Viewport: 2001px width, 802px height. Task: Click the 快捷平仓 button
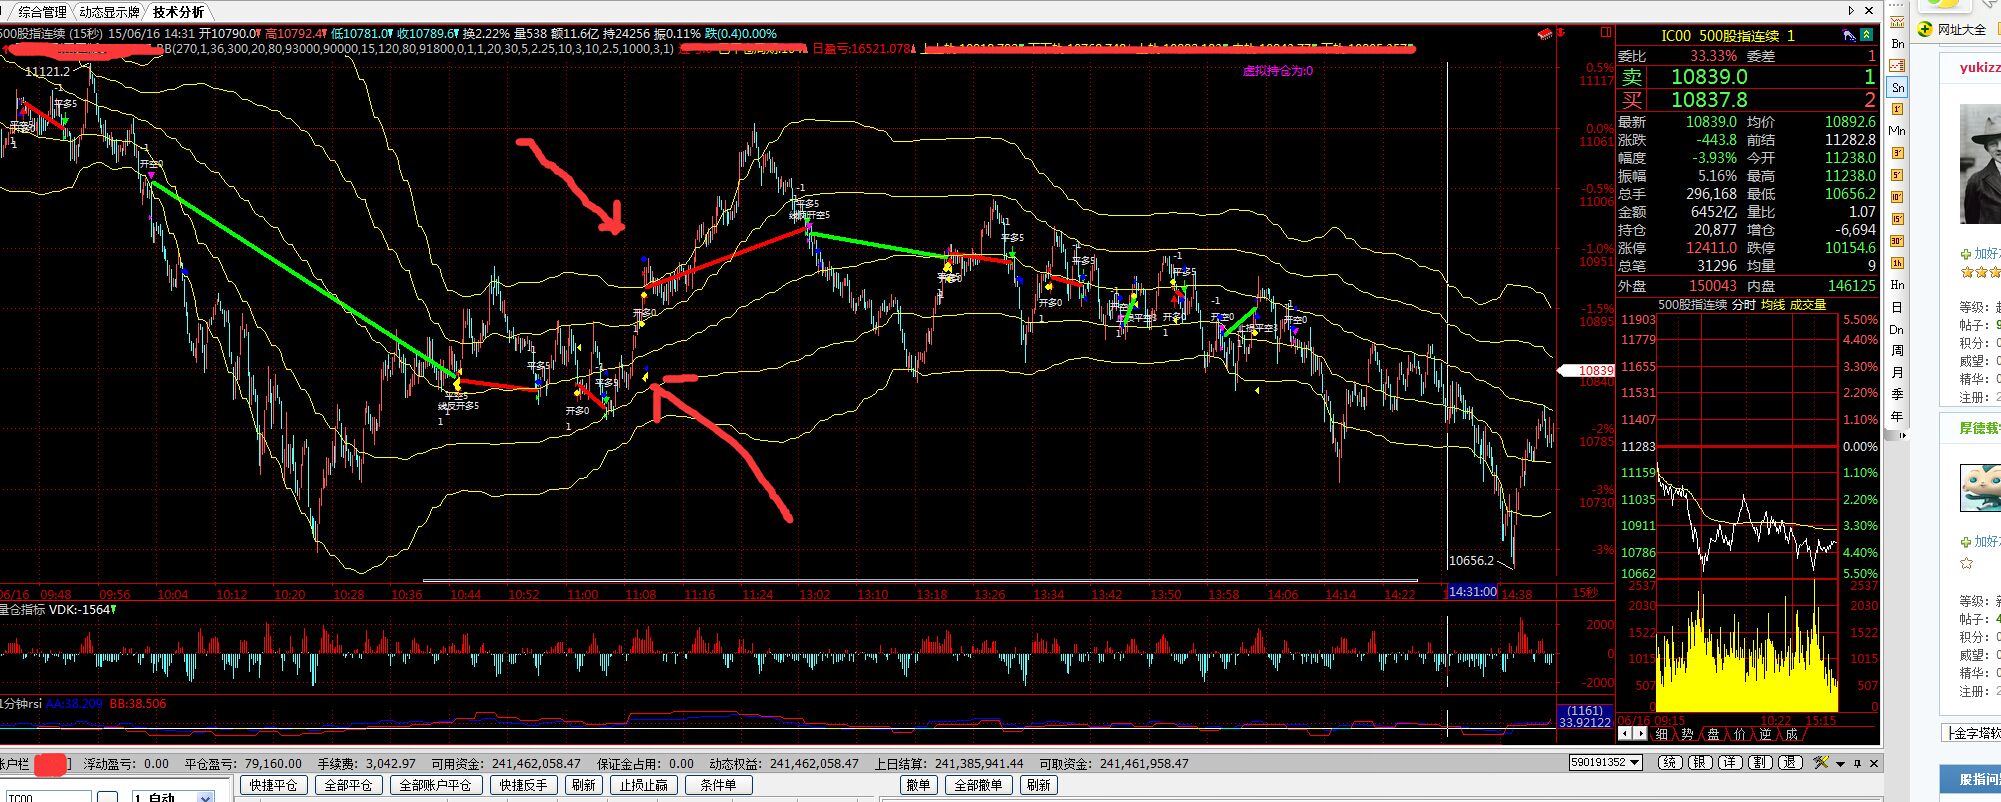(x=273, y=785)
